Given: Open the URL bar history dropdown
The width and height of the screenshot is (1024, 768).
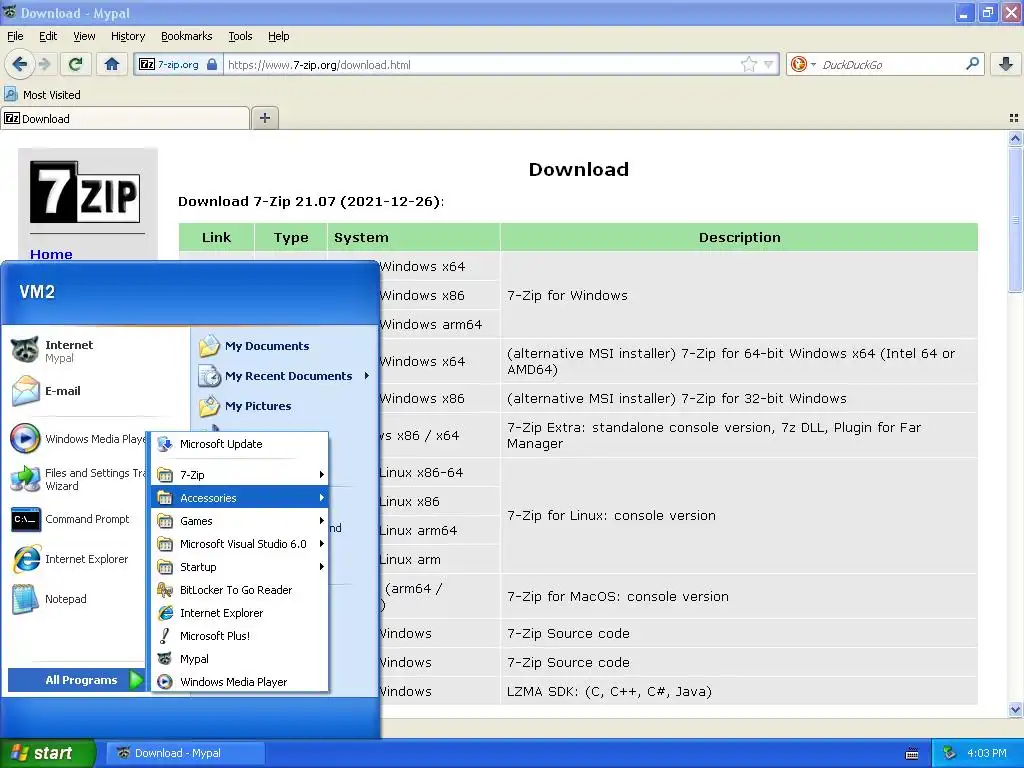Looking at the screenshot, I should (769, 64).
